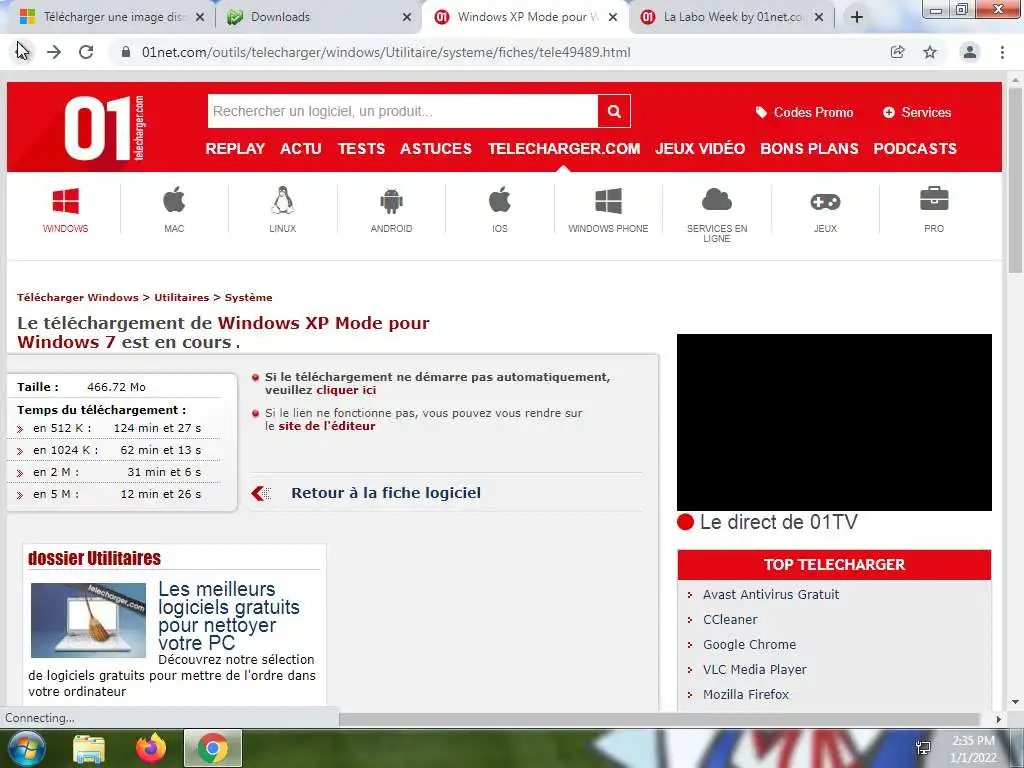Switch to the La Labo Week by 01net tab
This screenshot has height=768, width=1024.
(x=725, y=17)
